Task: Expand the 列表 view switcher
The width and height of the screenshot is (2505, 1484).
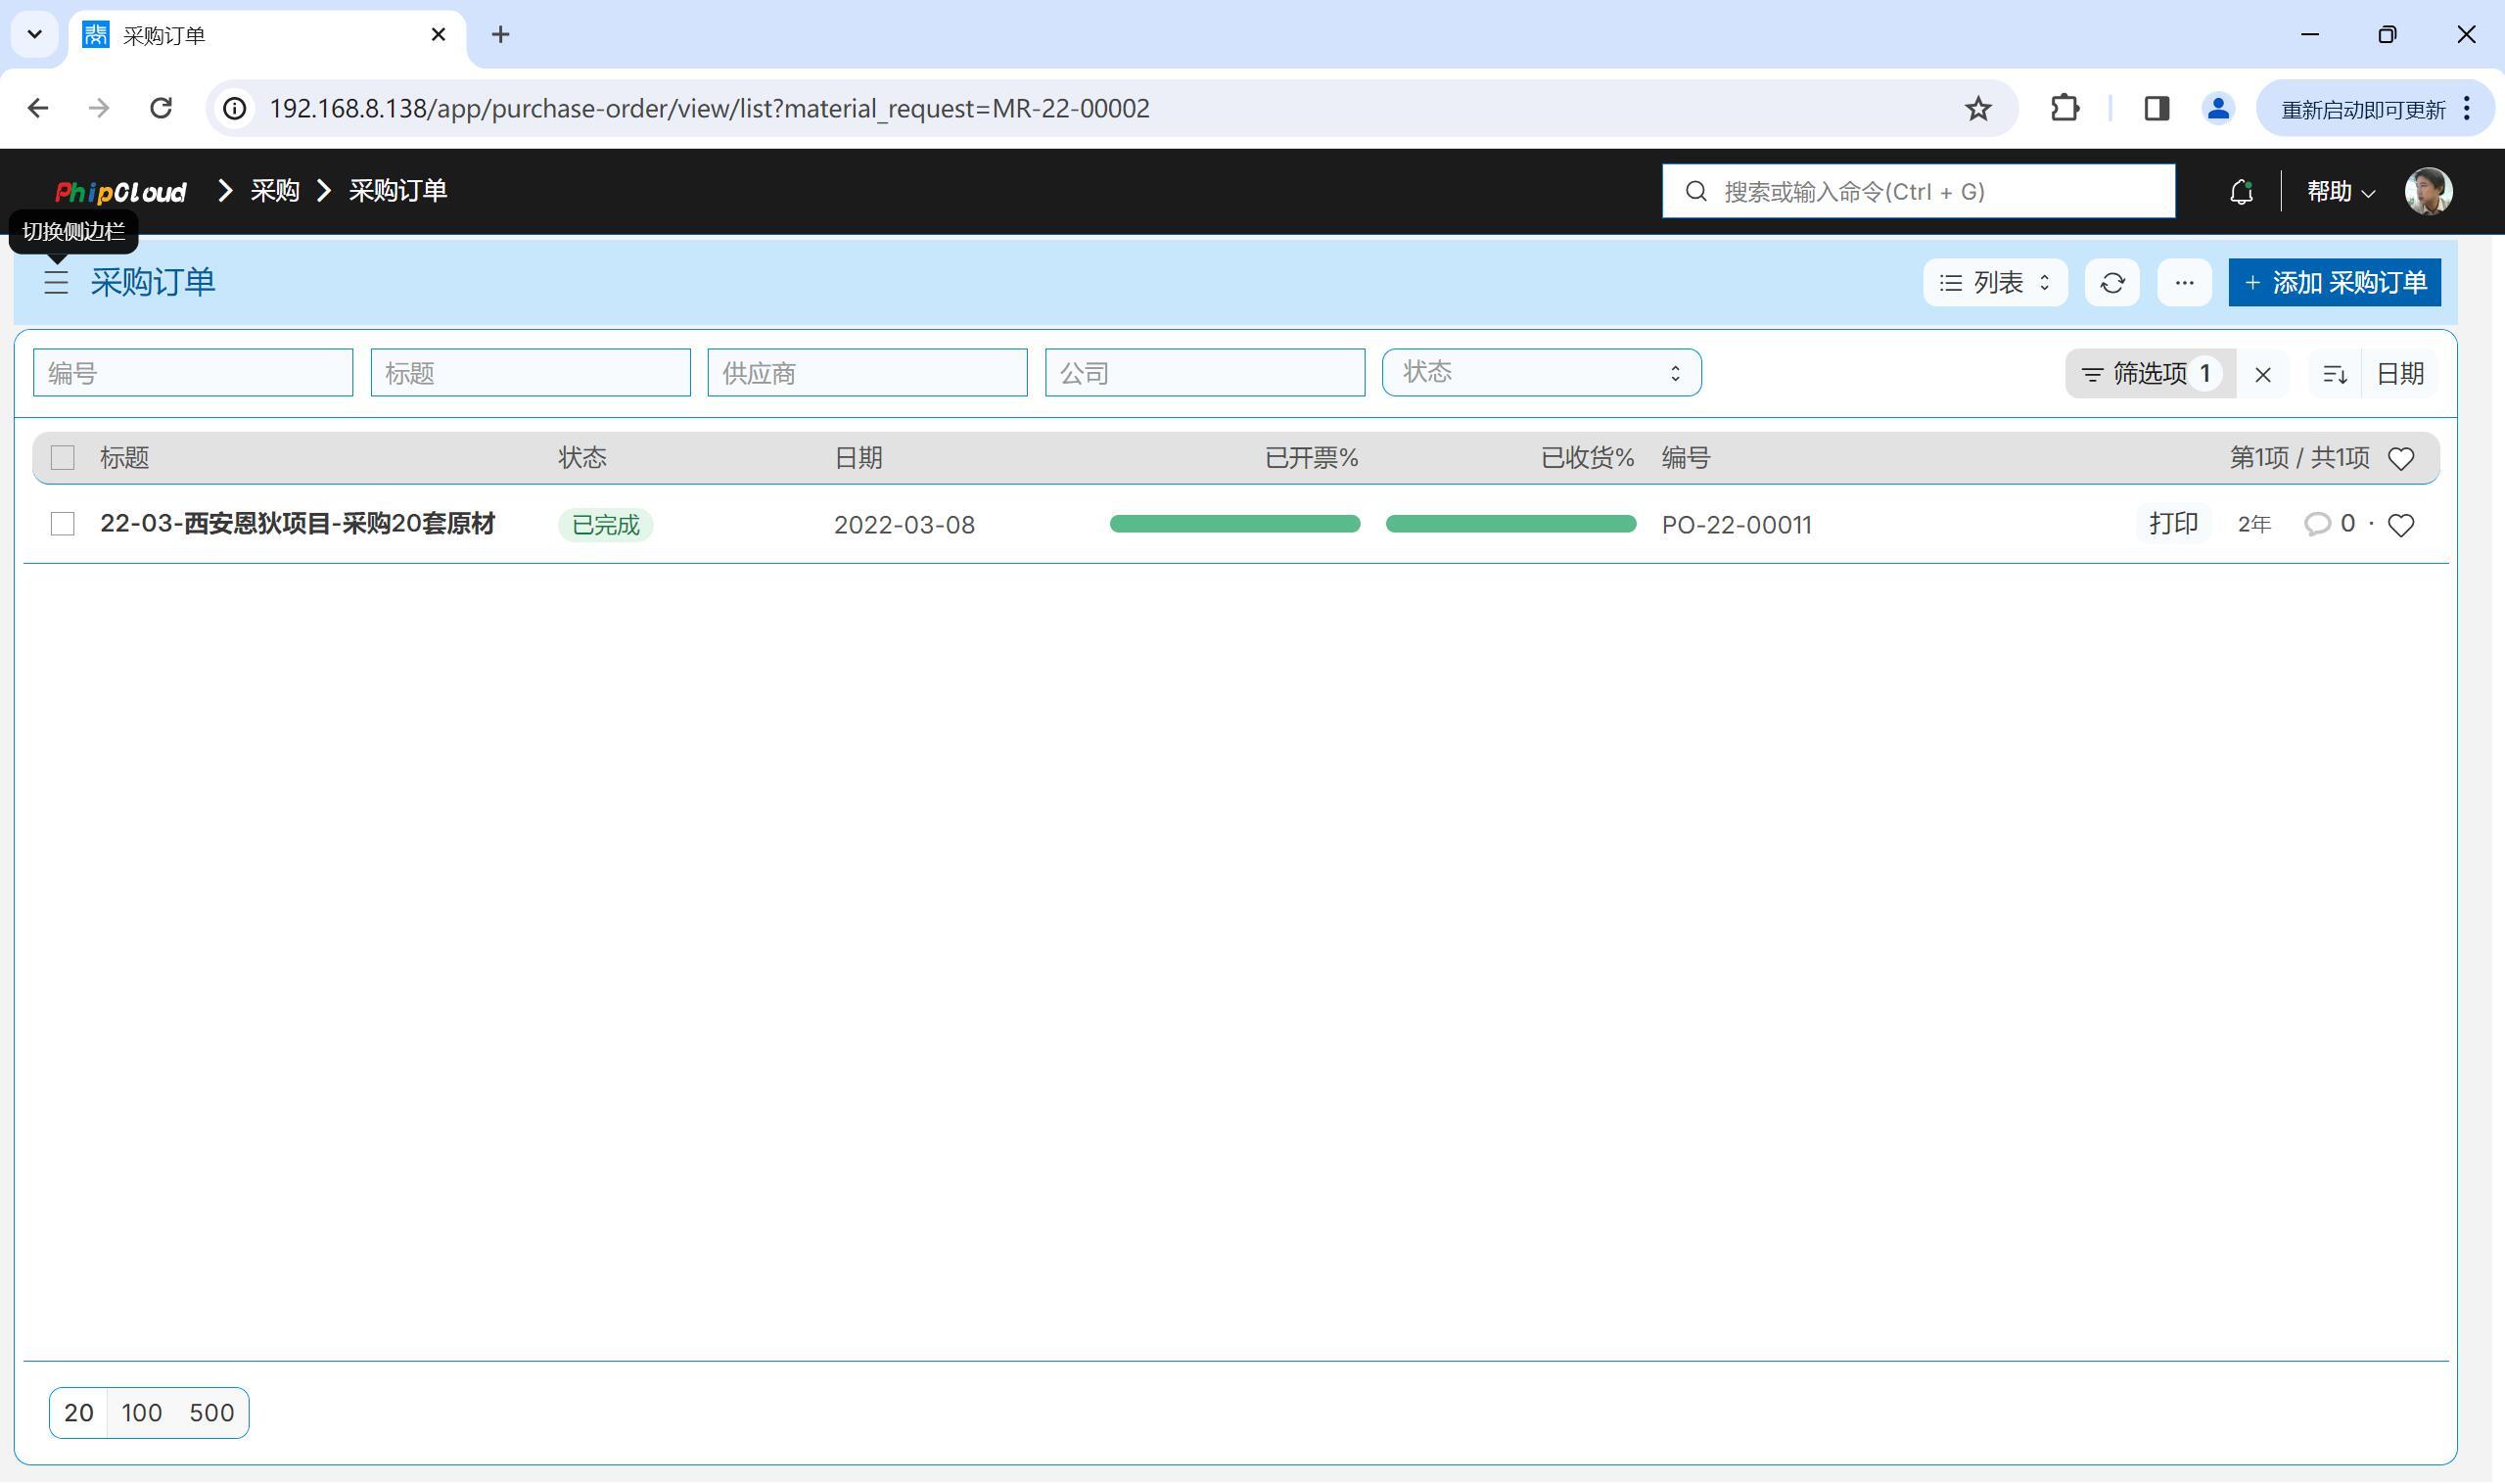Action: point(1995,283)
